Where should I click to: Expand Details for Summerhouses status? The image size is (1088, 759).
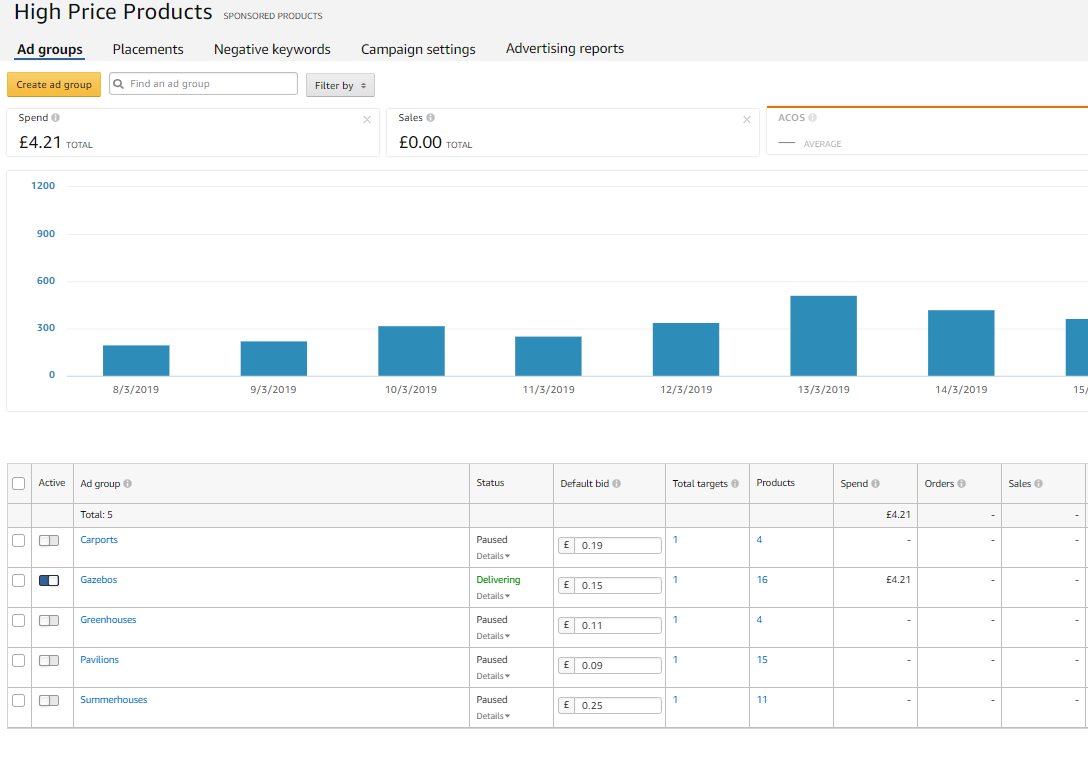pos(493,717)
